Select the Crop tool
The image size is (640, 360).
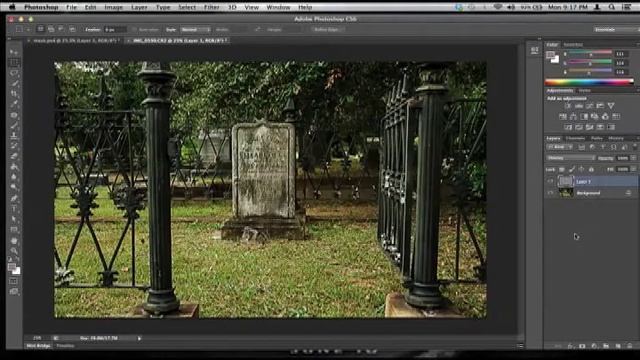coord(14,93)
